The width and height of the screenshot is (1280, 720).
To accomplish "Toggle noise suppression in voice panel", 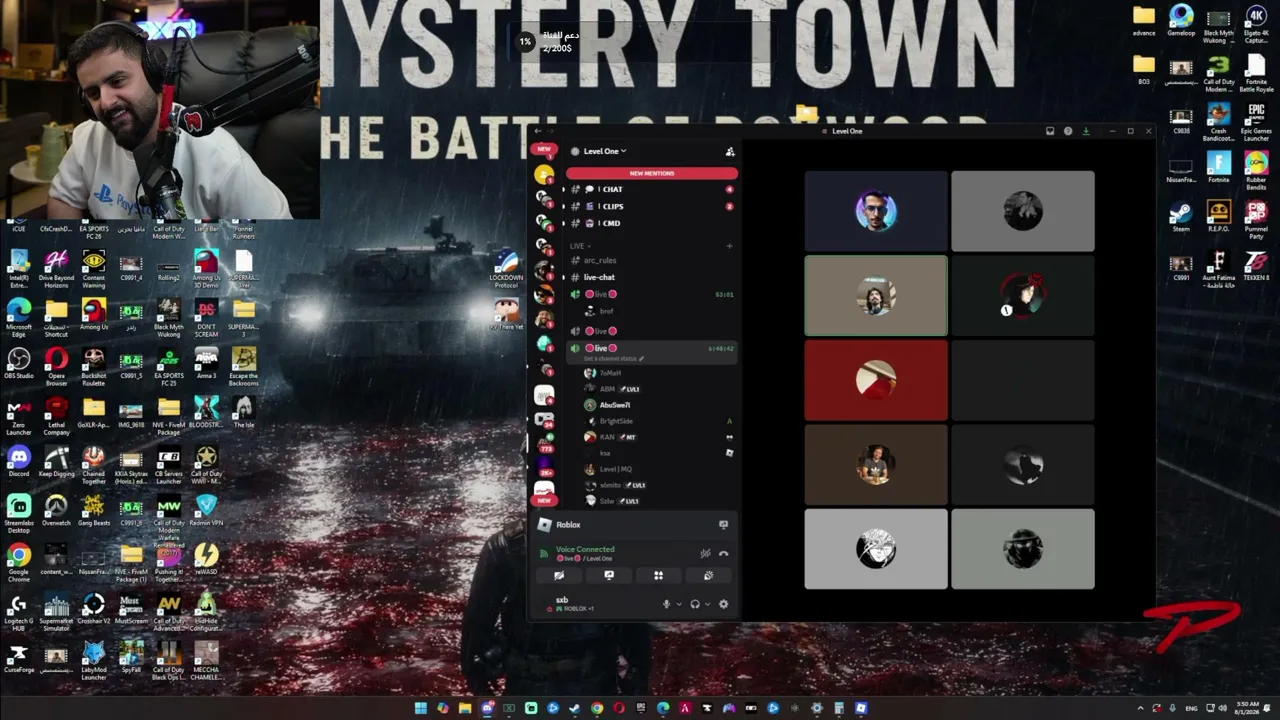I will 705,553.
